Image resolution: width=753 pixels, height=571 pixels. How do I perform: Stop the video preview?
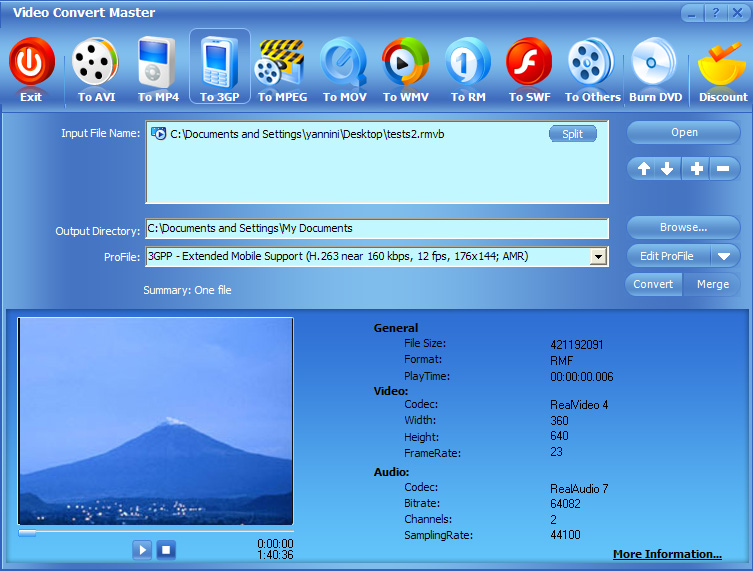(x=166, y=549)
